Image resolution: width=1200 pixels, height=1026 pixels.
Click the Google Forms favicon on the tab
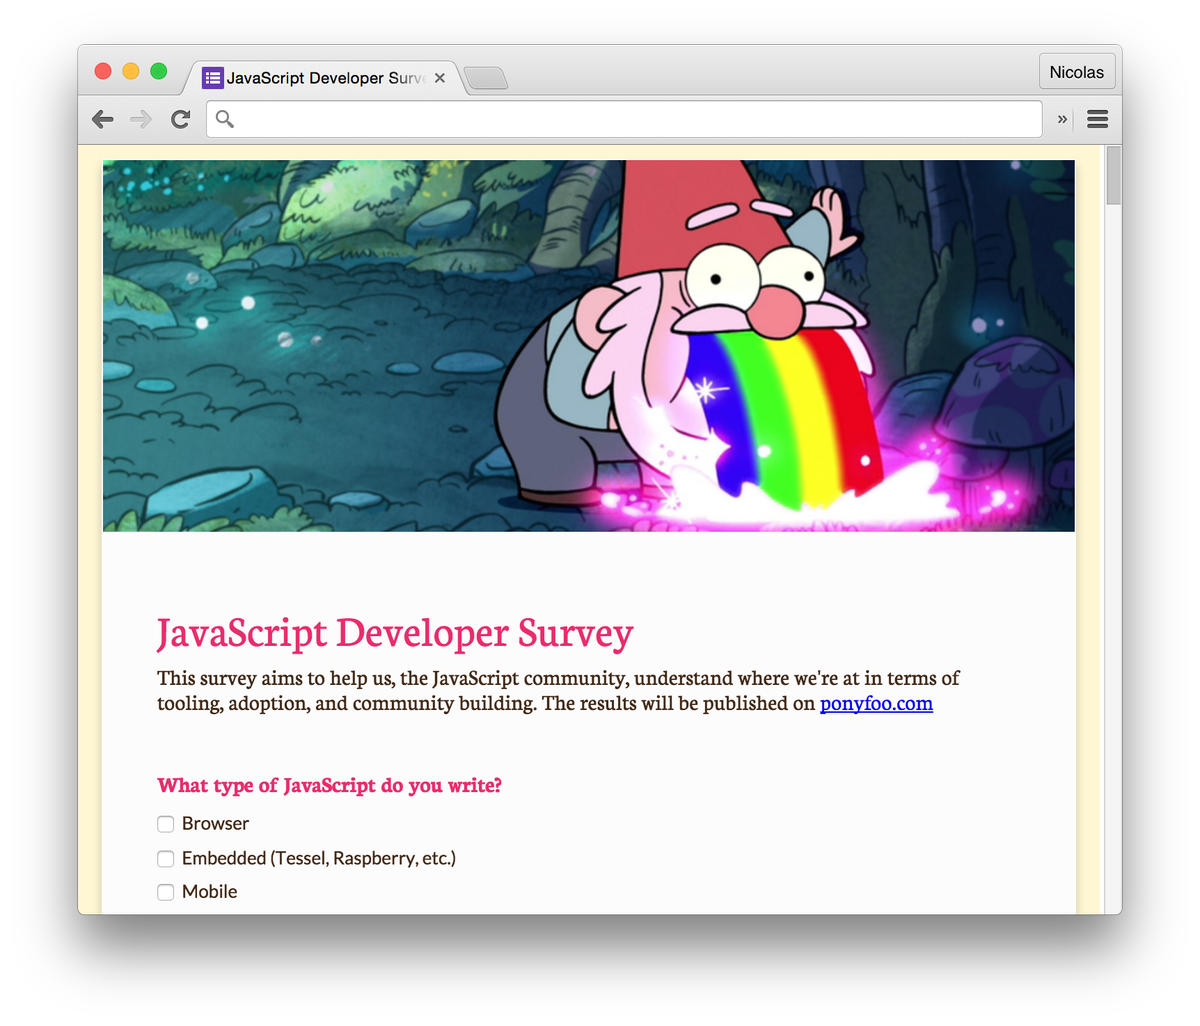tap(212, 78)
